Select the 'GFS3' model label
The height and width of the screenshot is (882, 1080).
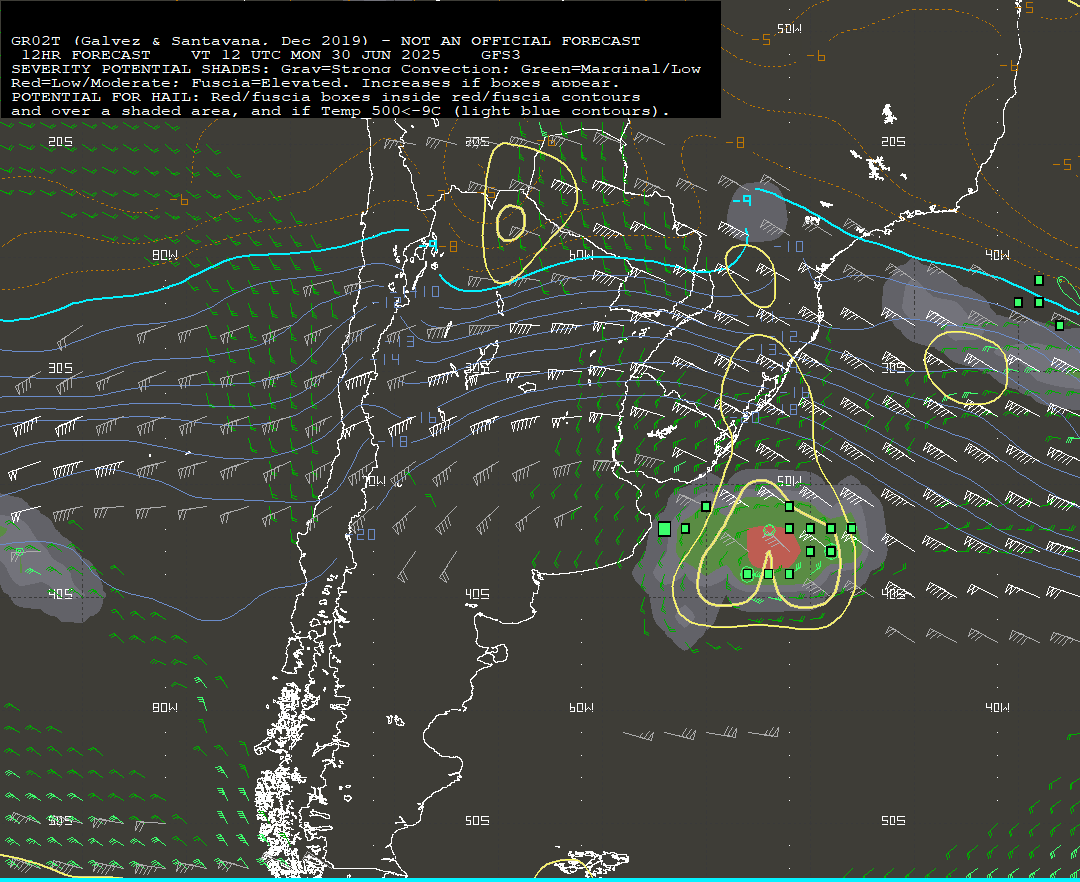click(501, 55)
